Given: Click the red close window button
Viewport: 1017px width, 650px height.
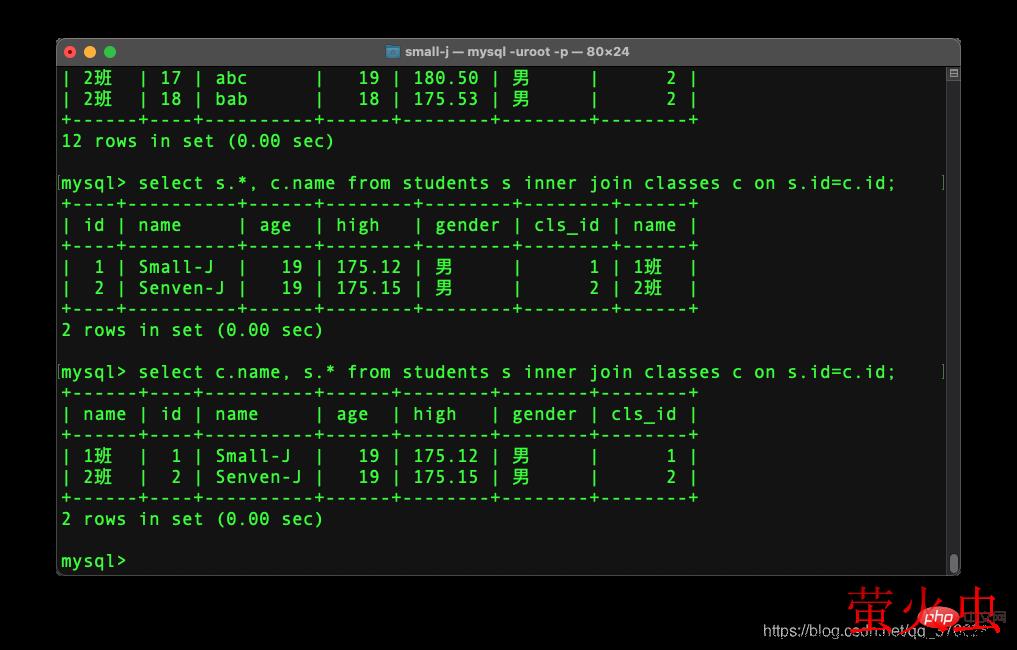Looking at the screenshot, I should click(70, 52).
